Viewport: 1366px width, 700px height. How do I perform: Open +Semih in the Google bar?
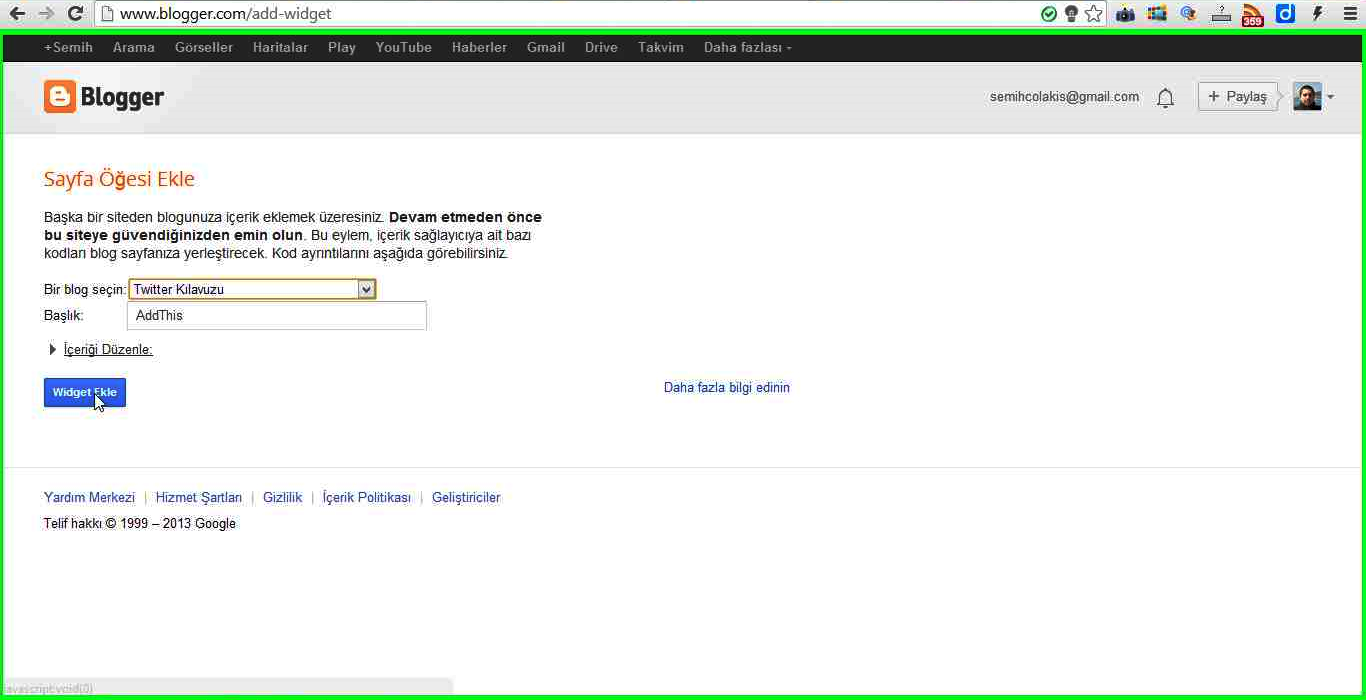point(68,47)
